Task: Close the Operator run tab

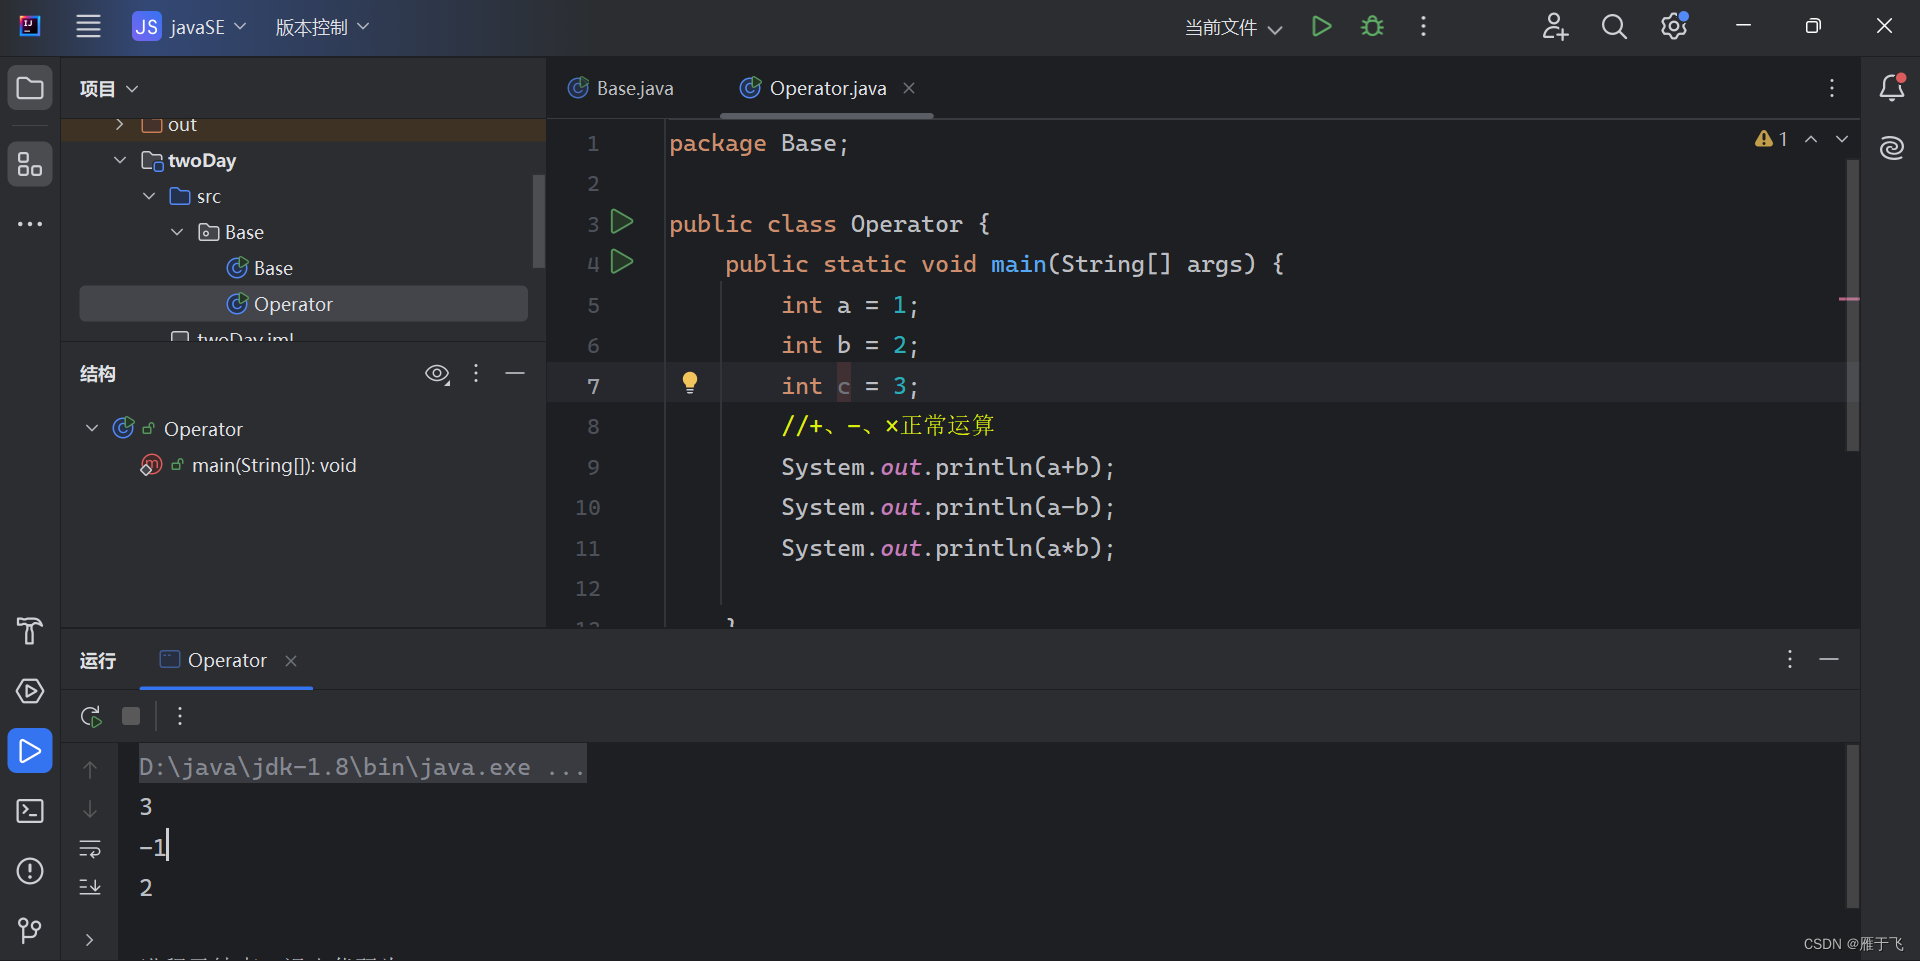Action: point(291,661)
